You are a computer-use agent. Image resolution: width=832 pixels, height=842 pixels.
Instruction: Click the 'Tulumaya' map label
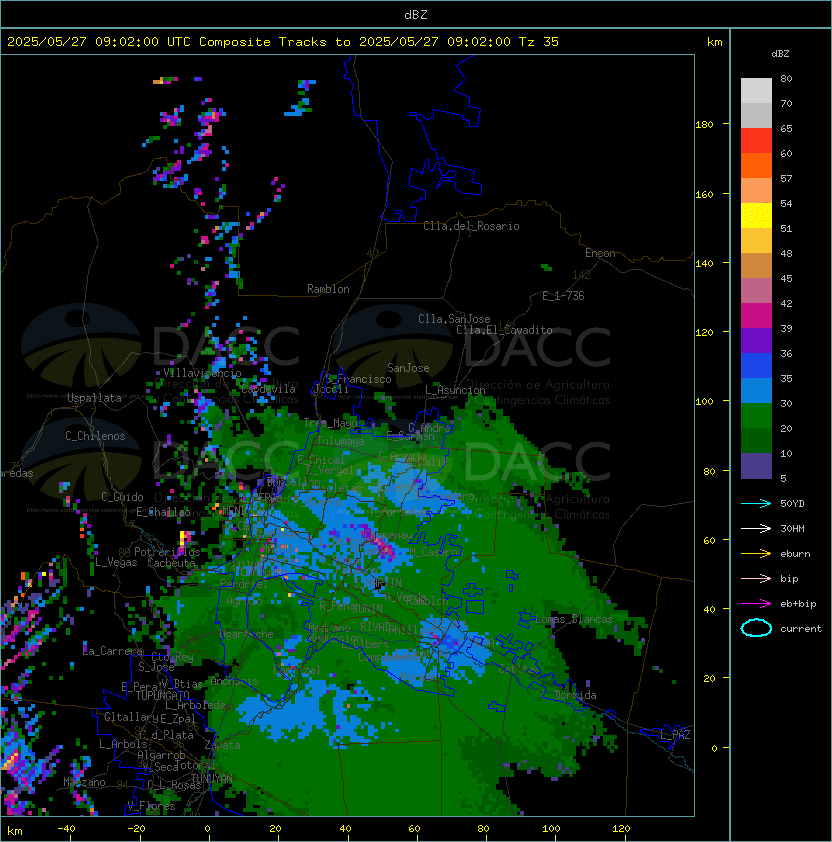(x=341, y=441)
